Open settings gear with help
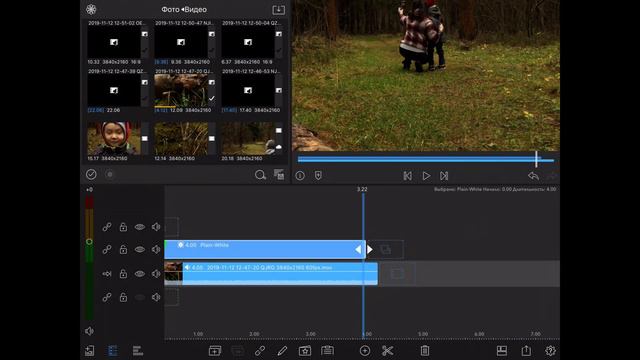This screenshot has height=360, width=640. pyautogui.click(x=550, y=351)
